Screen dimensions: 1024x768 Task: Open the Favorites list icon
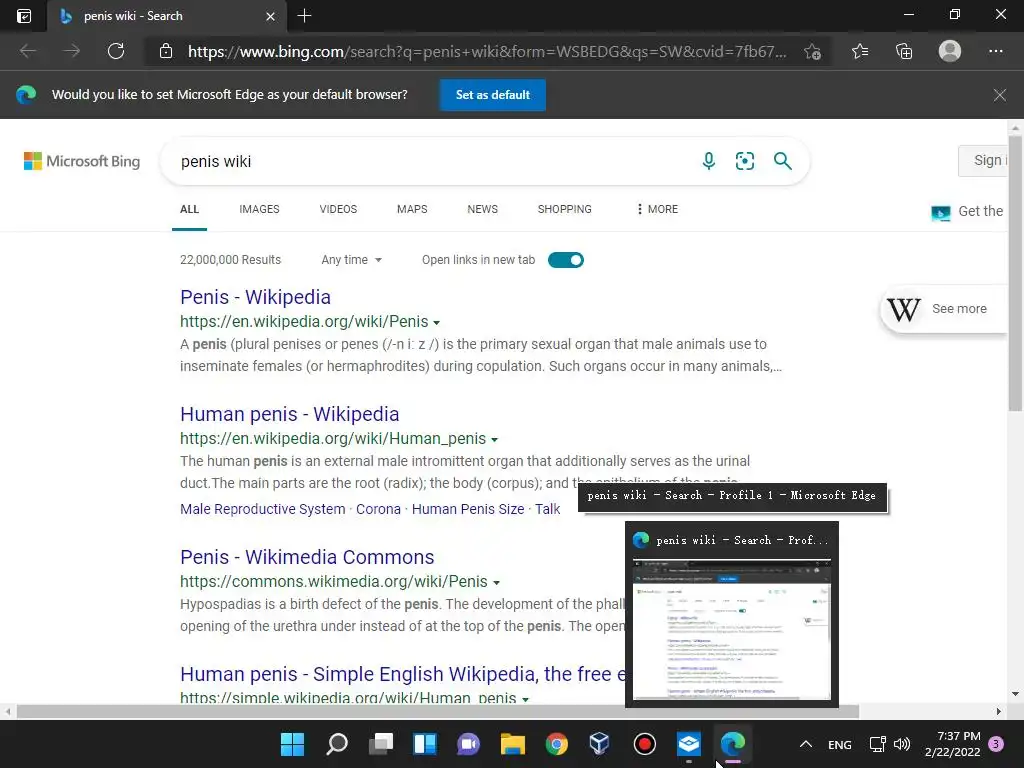(x=860, y=51)
